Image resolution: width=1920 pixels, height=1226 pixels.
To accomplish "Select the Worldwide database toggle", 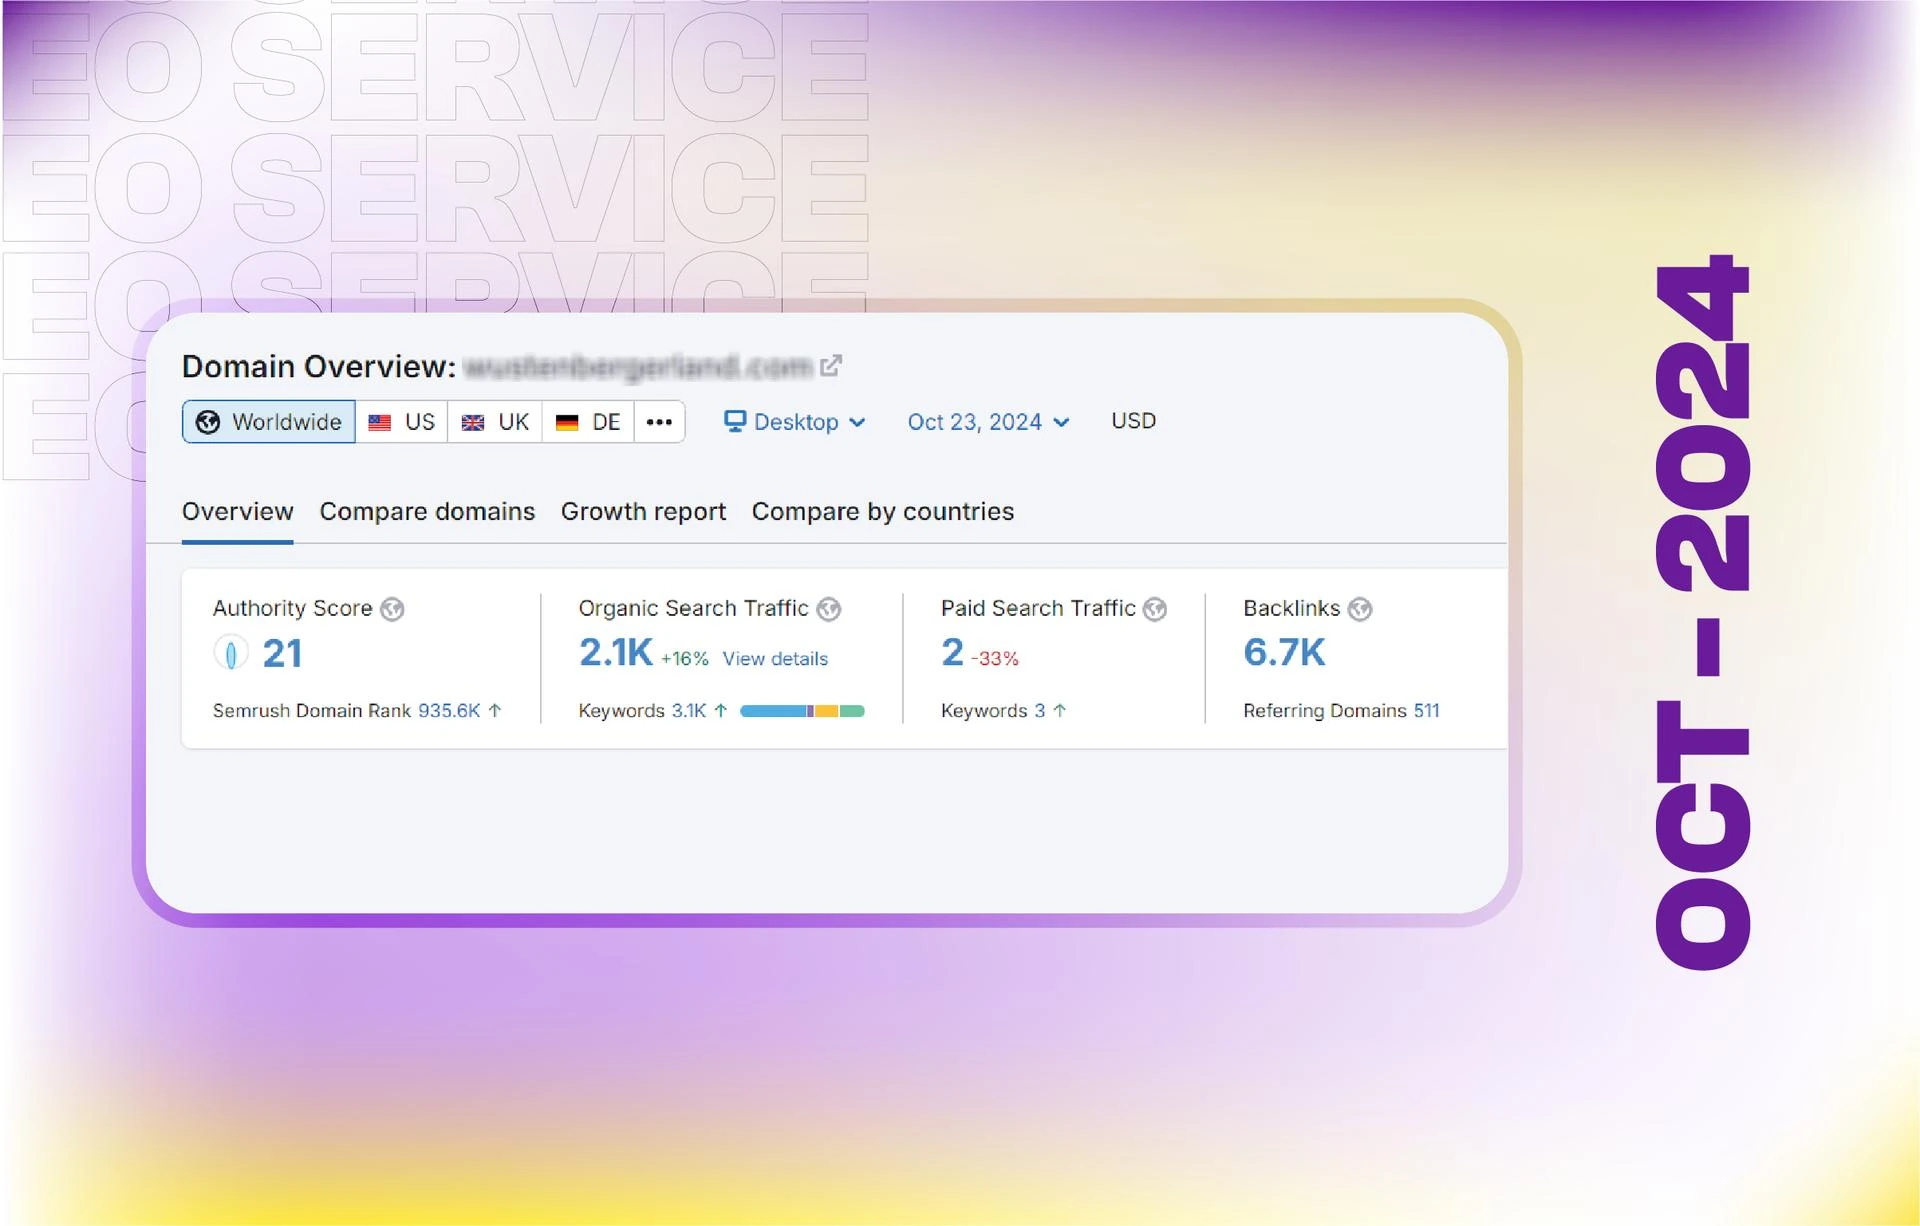I will click(x=268, y=422).
